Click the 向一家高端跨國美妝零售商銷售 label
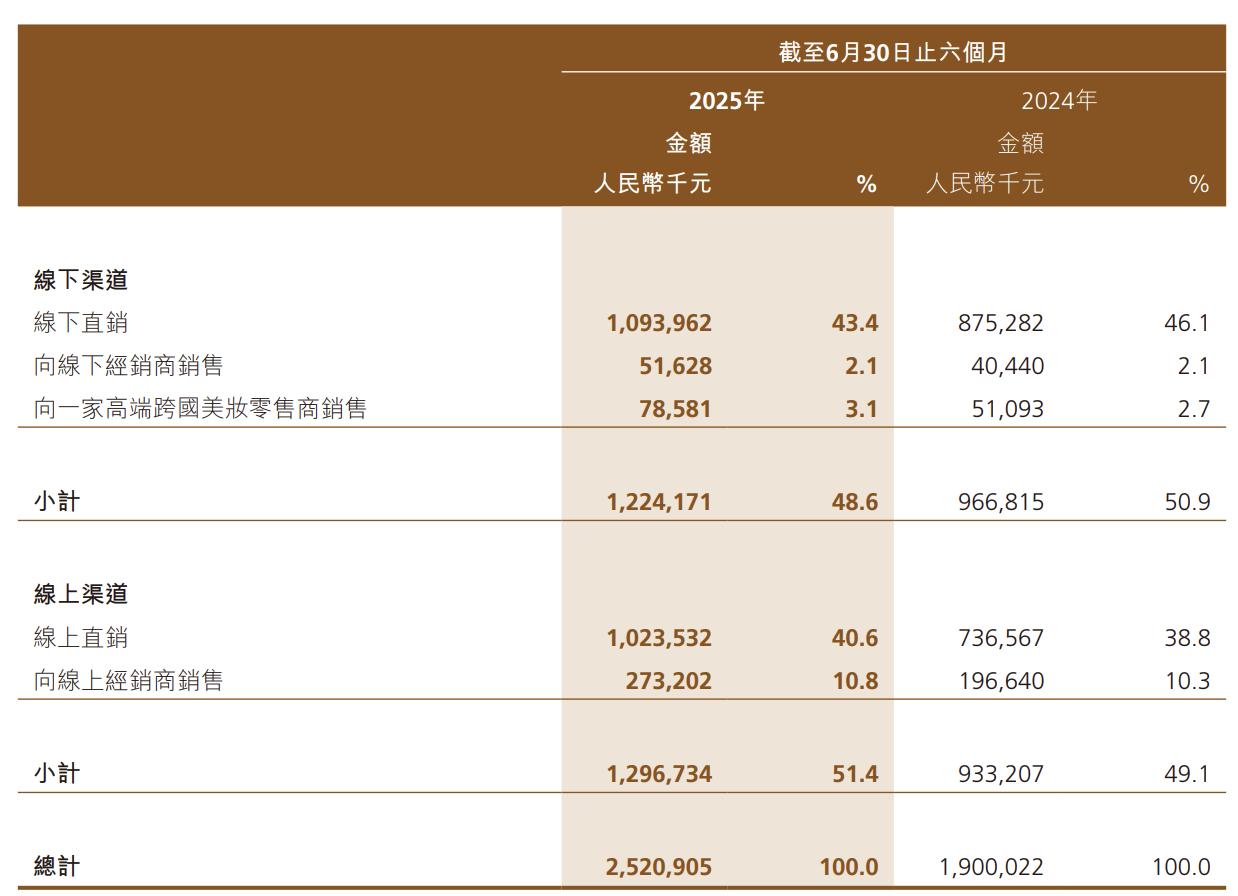This screenshot has height=896, width=1238. [200, 408]
